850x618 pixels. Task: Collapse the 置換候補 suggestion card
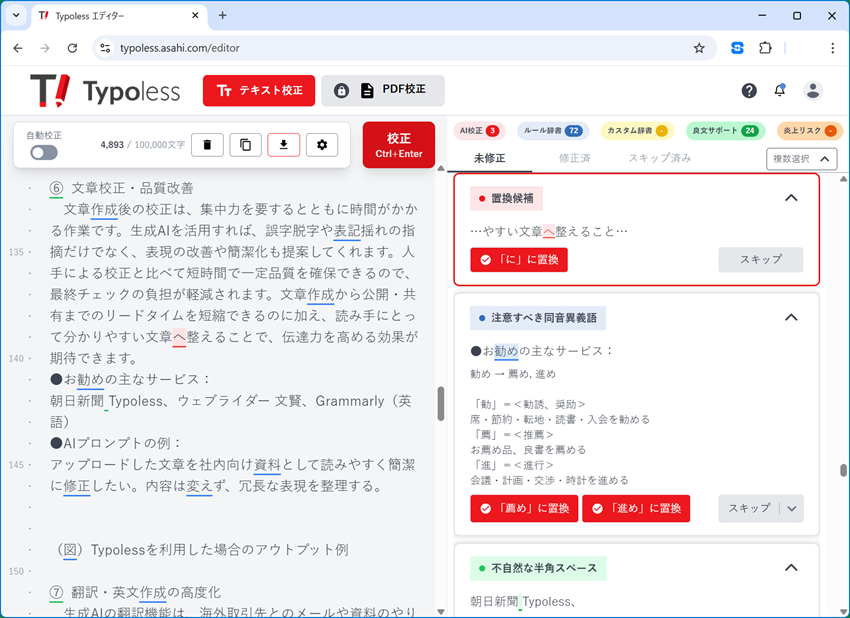pyautogui.click(x=791, y=198)
